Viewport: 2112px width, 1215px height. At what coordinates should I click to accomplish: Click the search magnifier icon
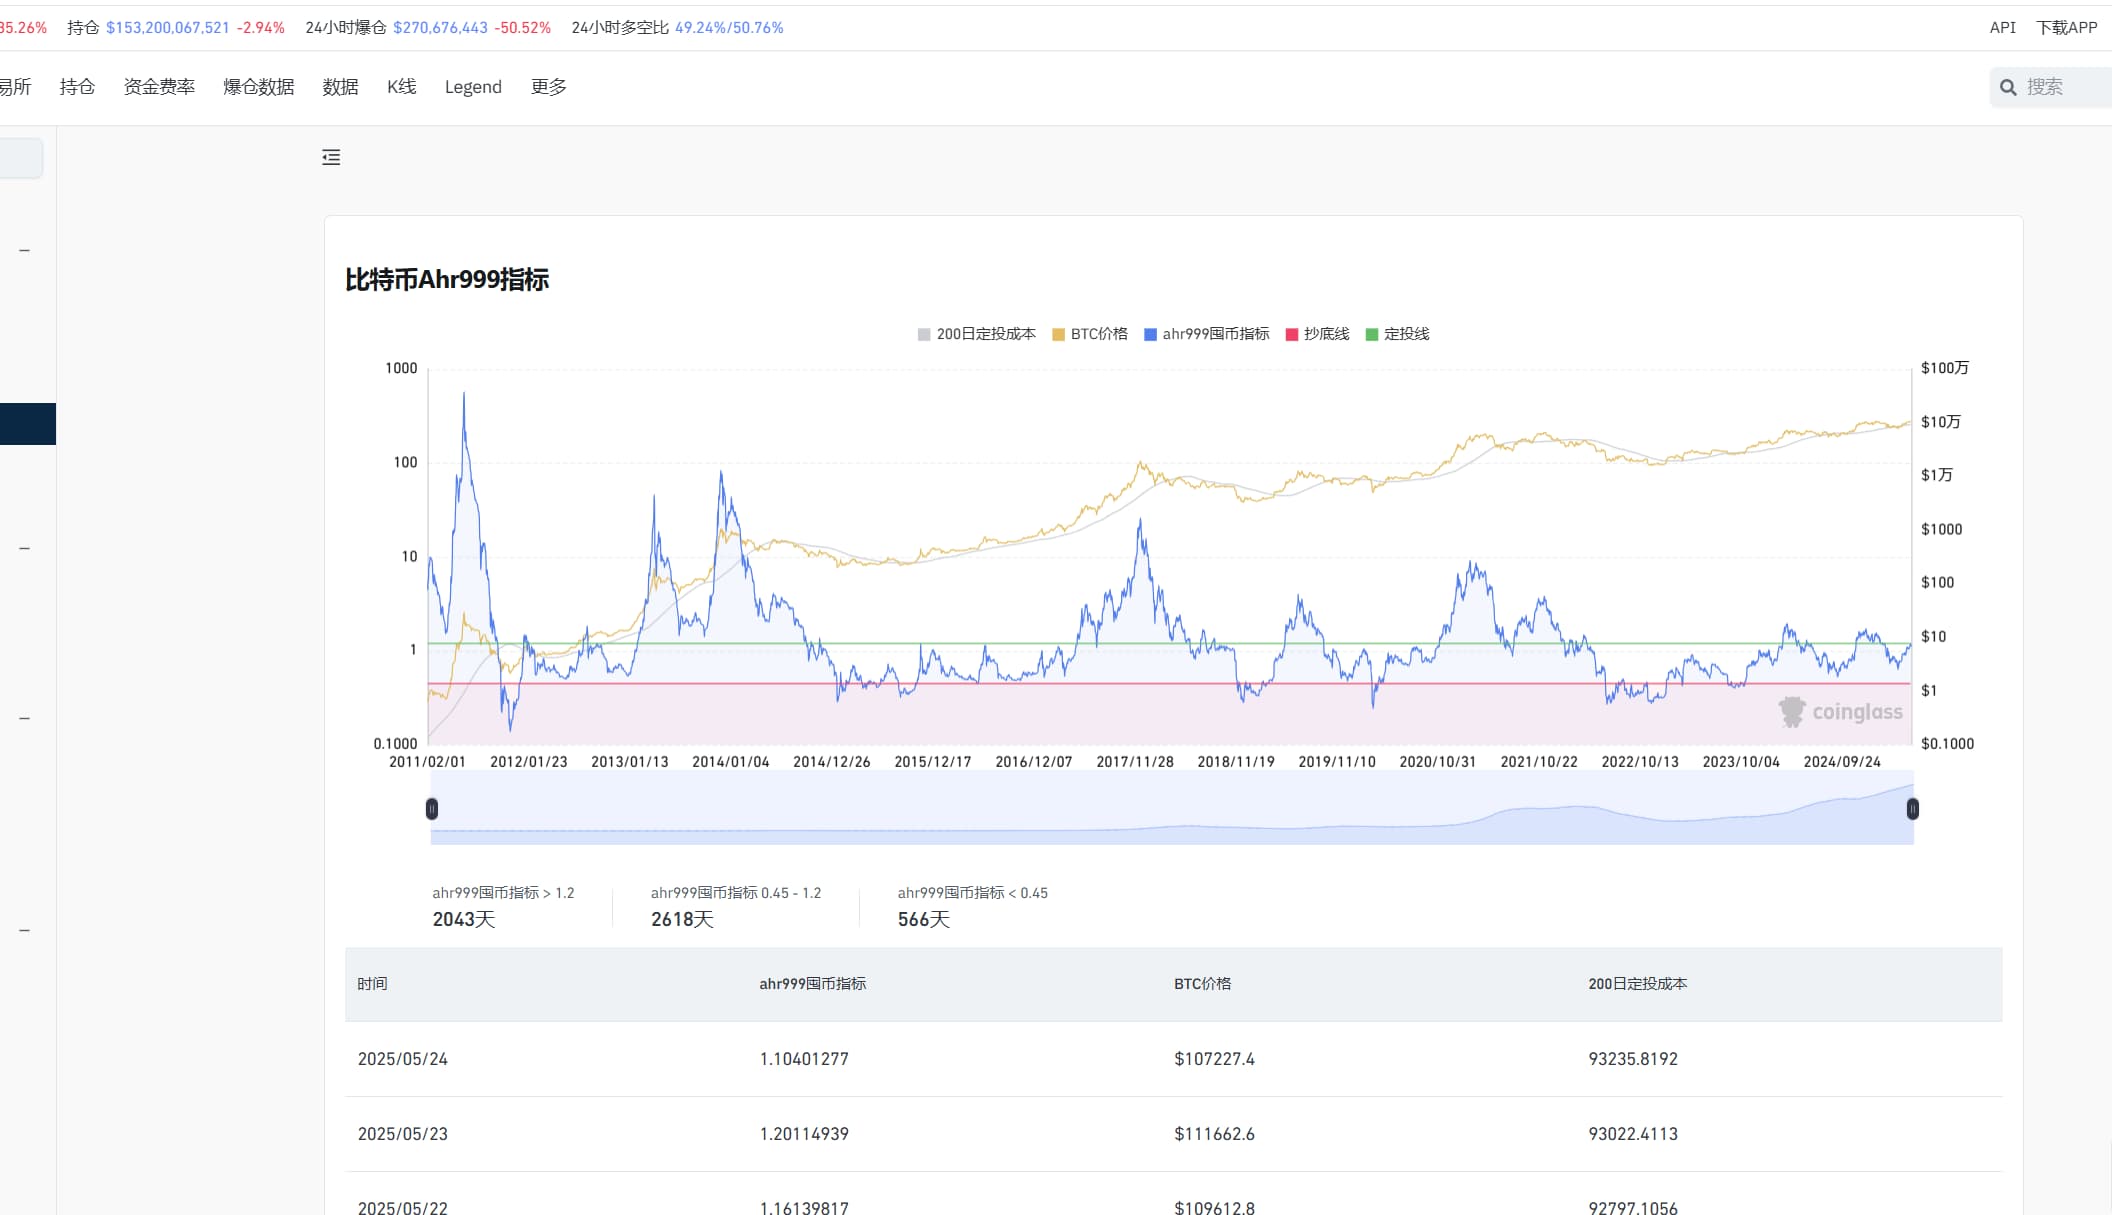[x=2007, y=88]
